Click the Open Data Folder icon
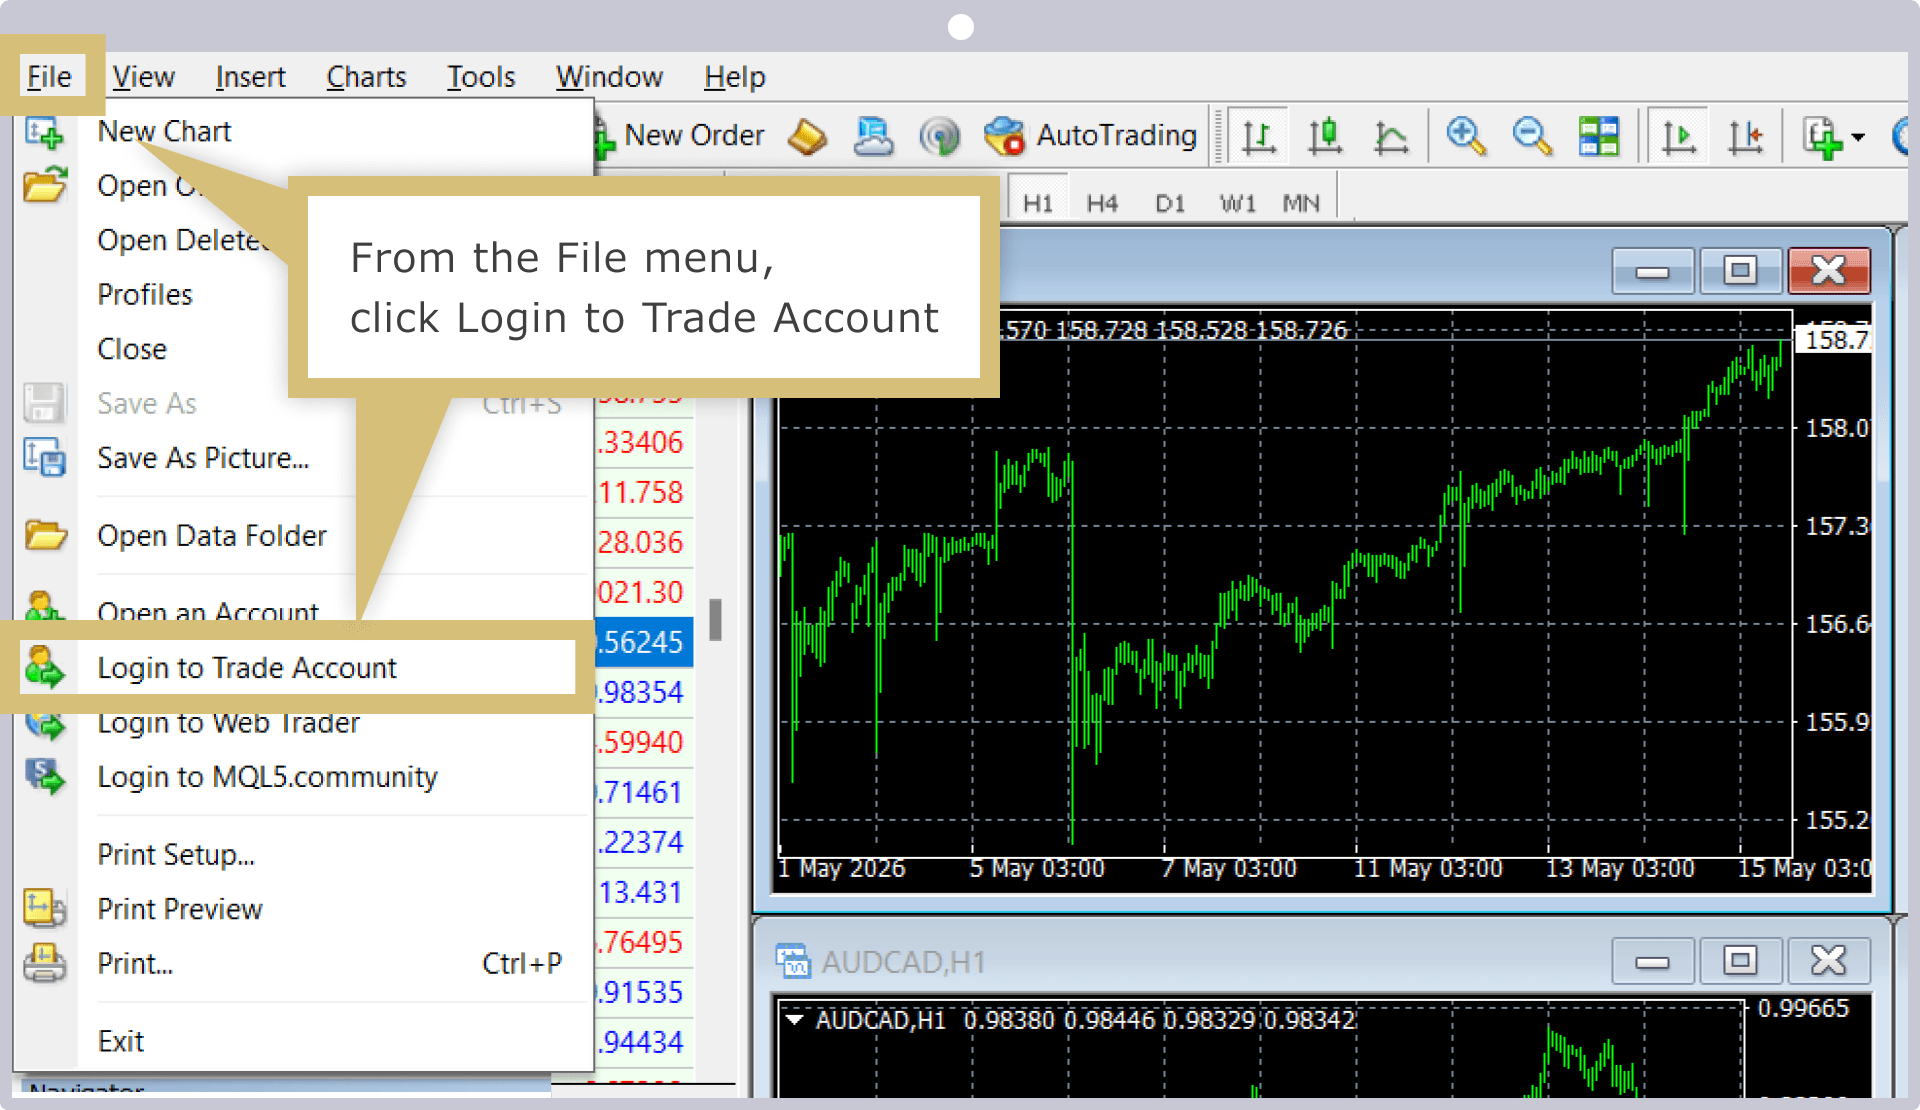Viewport: 1920px width, 1110px height. (44, 536)
